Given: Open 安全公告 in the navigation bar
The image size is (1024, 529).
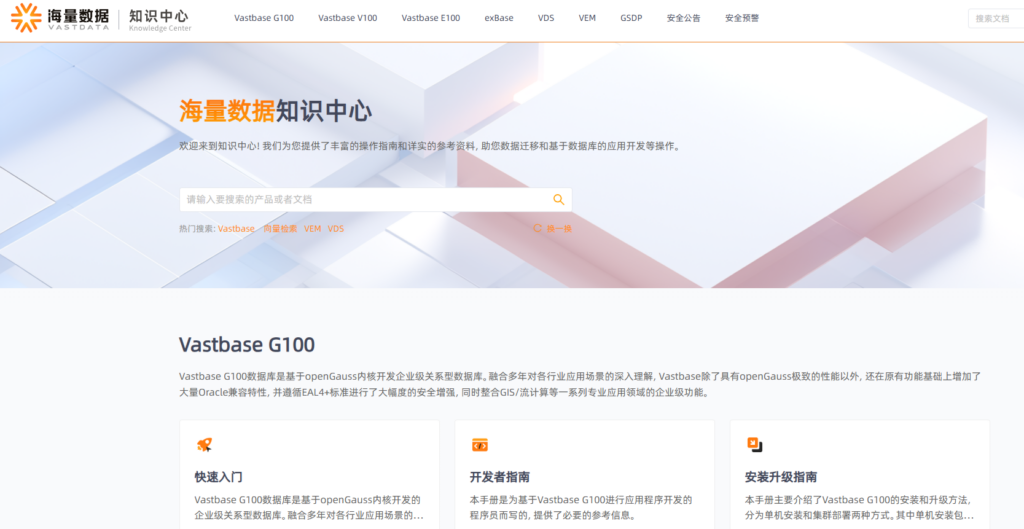Looking at the screenshot, I should point(684,18).
